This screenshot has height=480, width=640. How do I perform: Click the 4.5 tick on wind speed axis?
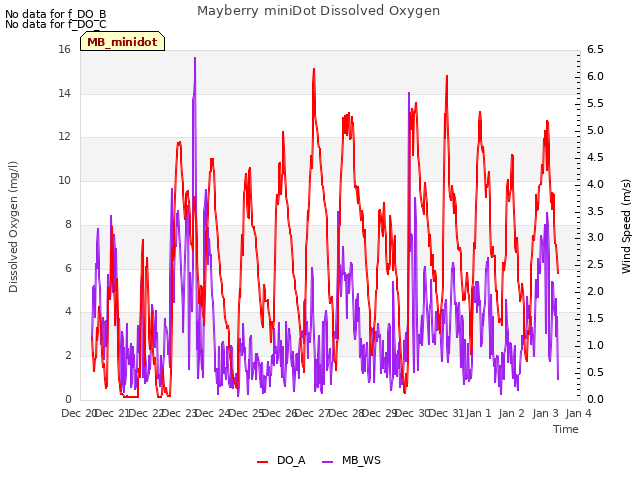[595, 158]
